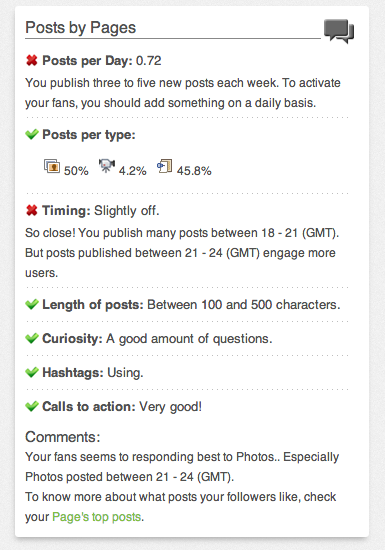
Task: Click the 50% photo percentage value
Action: (76, 171)
